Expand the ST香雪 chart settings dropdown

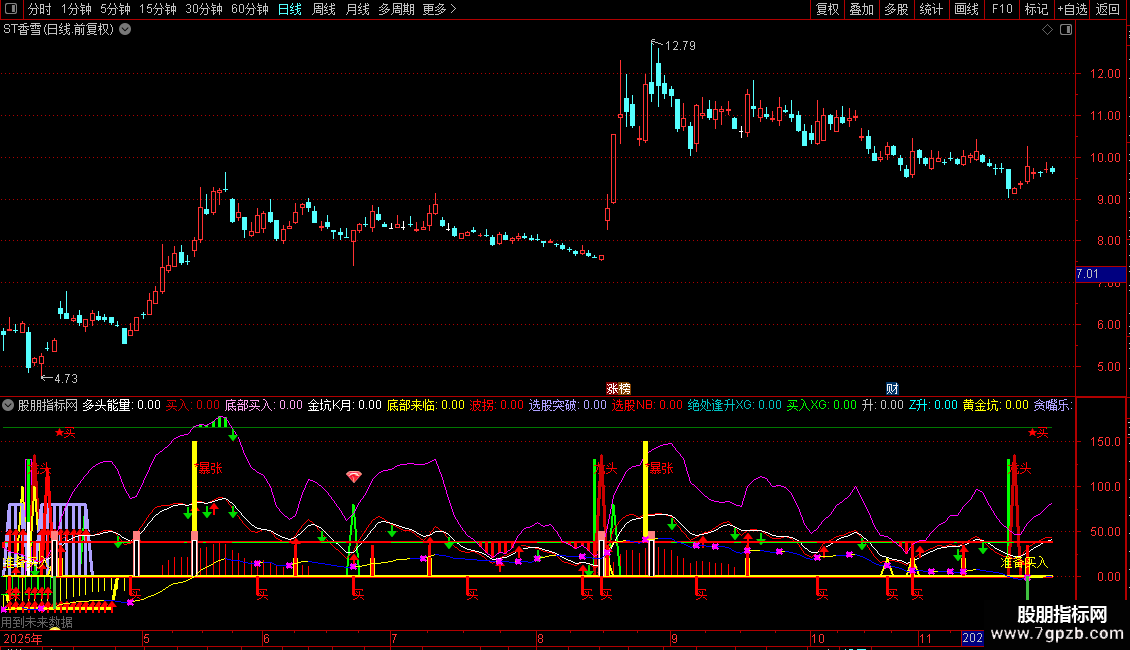tap(125, 29)
